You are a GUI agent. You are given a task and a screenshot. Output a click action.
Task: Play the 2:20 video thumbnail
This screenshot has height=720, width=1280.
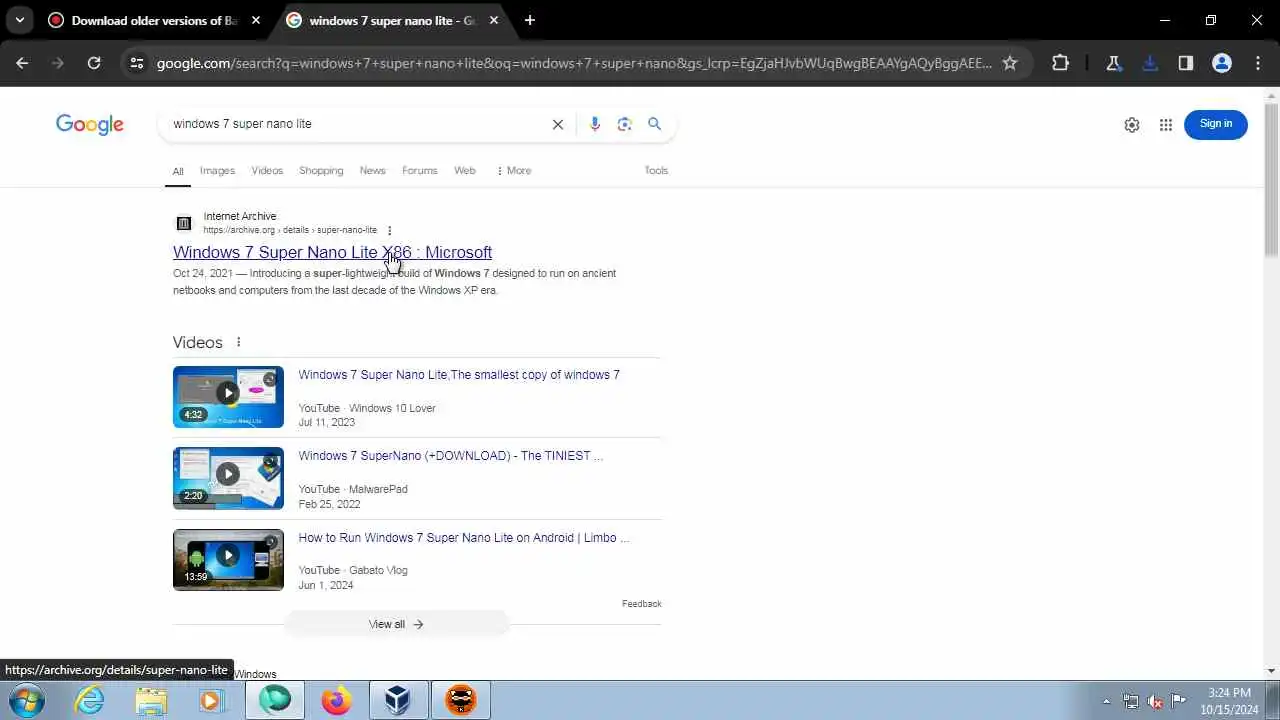click(x=228, y=478)
